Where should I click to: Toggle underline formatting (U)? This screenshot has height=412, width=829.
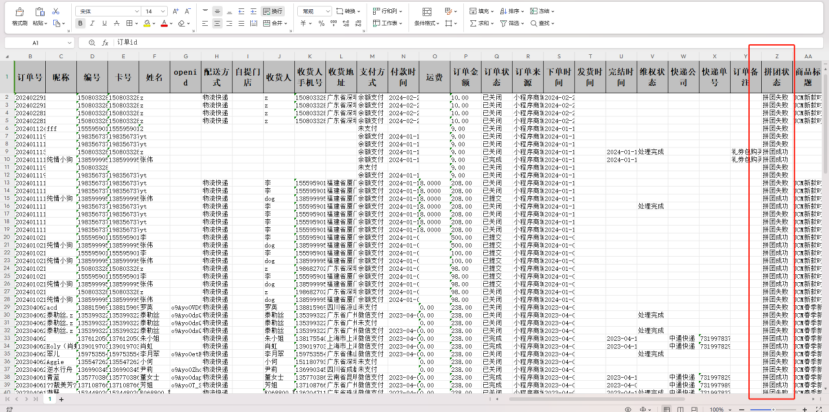pos(105,23)
